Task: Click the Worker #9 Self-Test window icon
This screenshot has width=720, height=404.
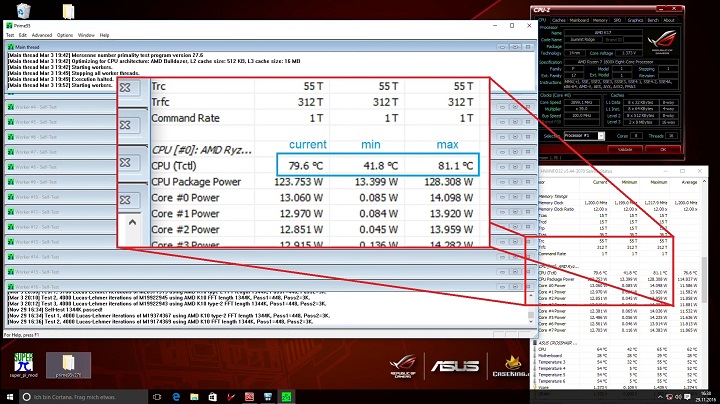Action: click(x=11, y=182)
